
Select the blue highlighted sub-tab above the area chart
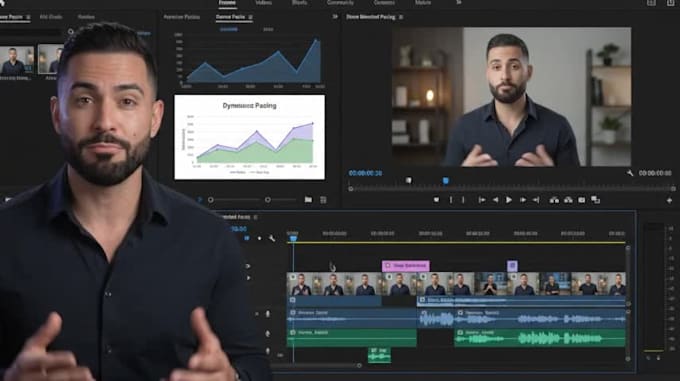[x=229, y=29]
